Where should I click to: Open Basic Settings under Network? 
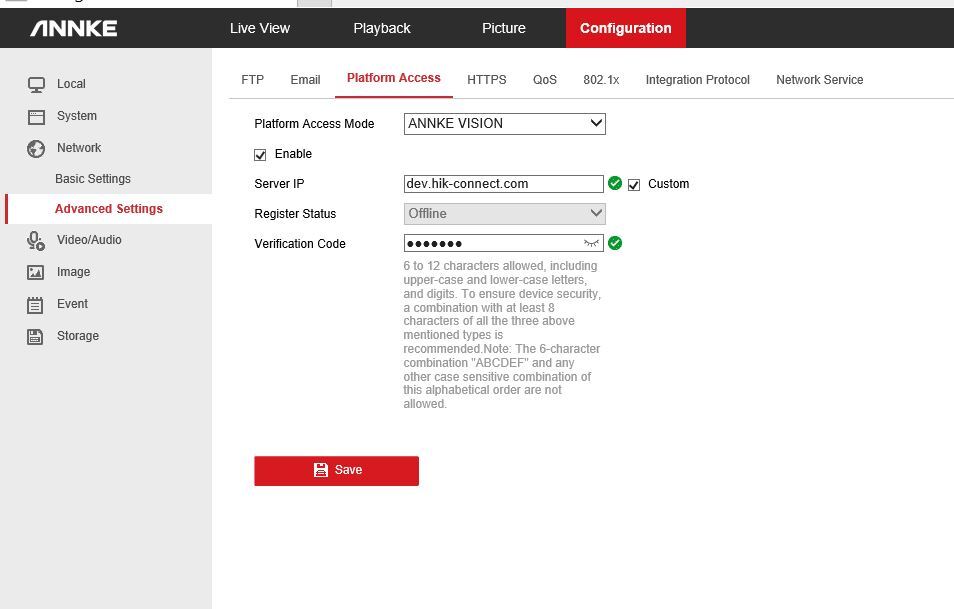tap(93, 179)
